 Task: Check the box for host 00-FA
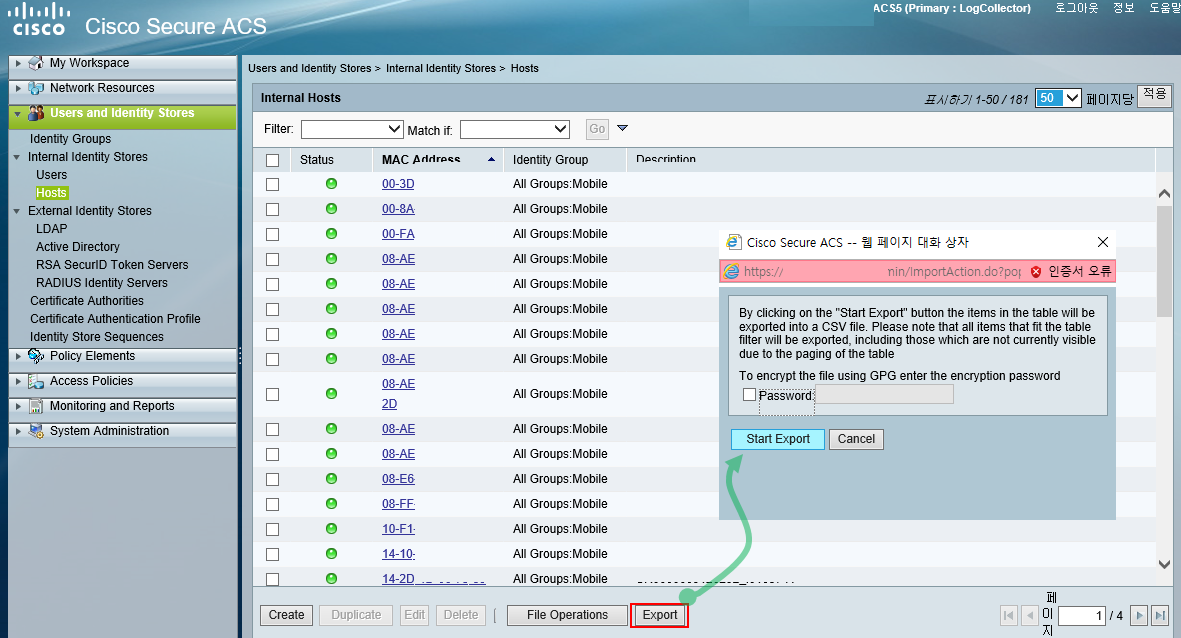[273, 234]
